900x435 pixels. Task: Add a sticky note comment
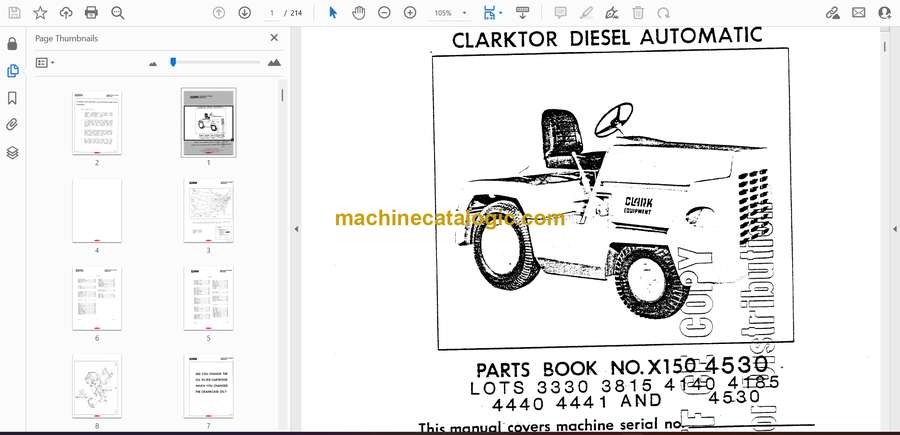pyautogui.click(x=560, y=13)
